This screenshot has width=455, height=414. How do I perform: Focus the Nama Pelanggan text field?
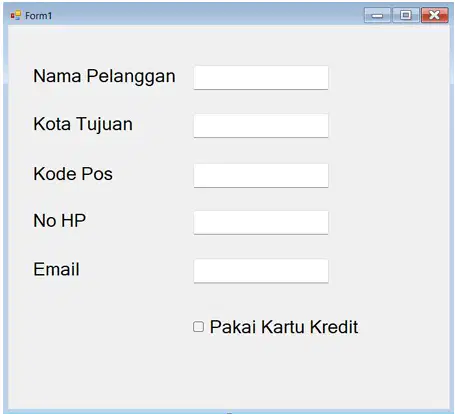(261, 78)
